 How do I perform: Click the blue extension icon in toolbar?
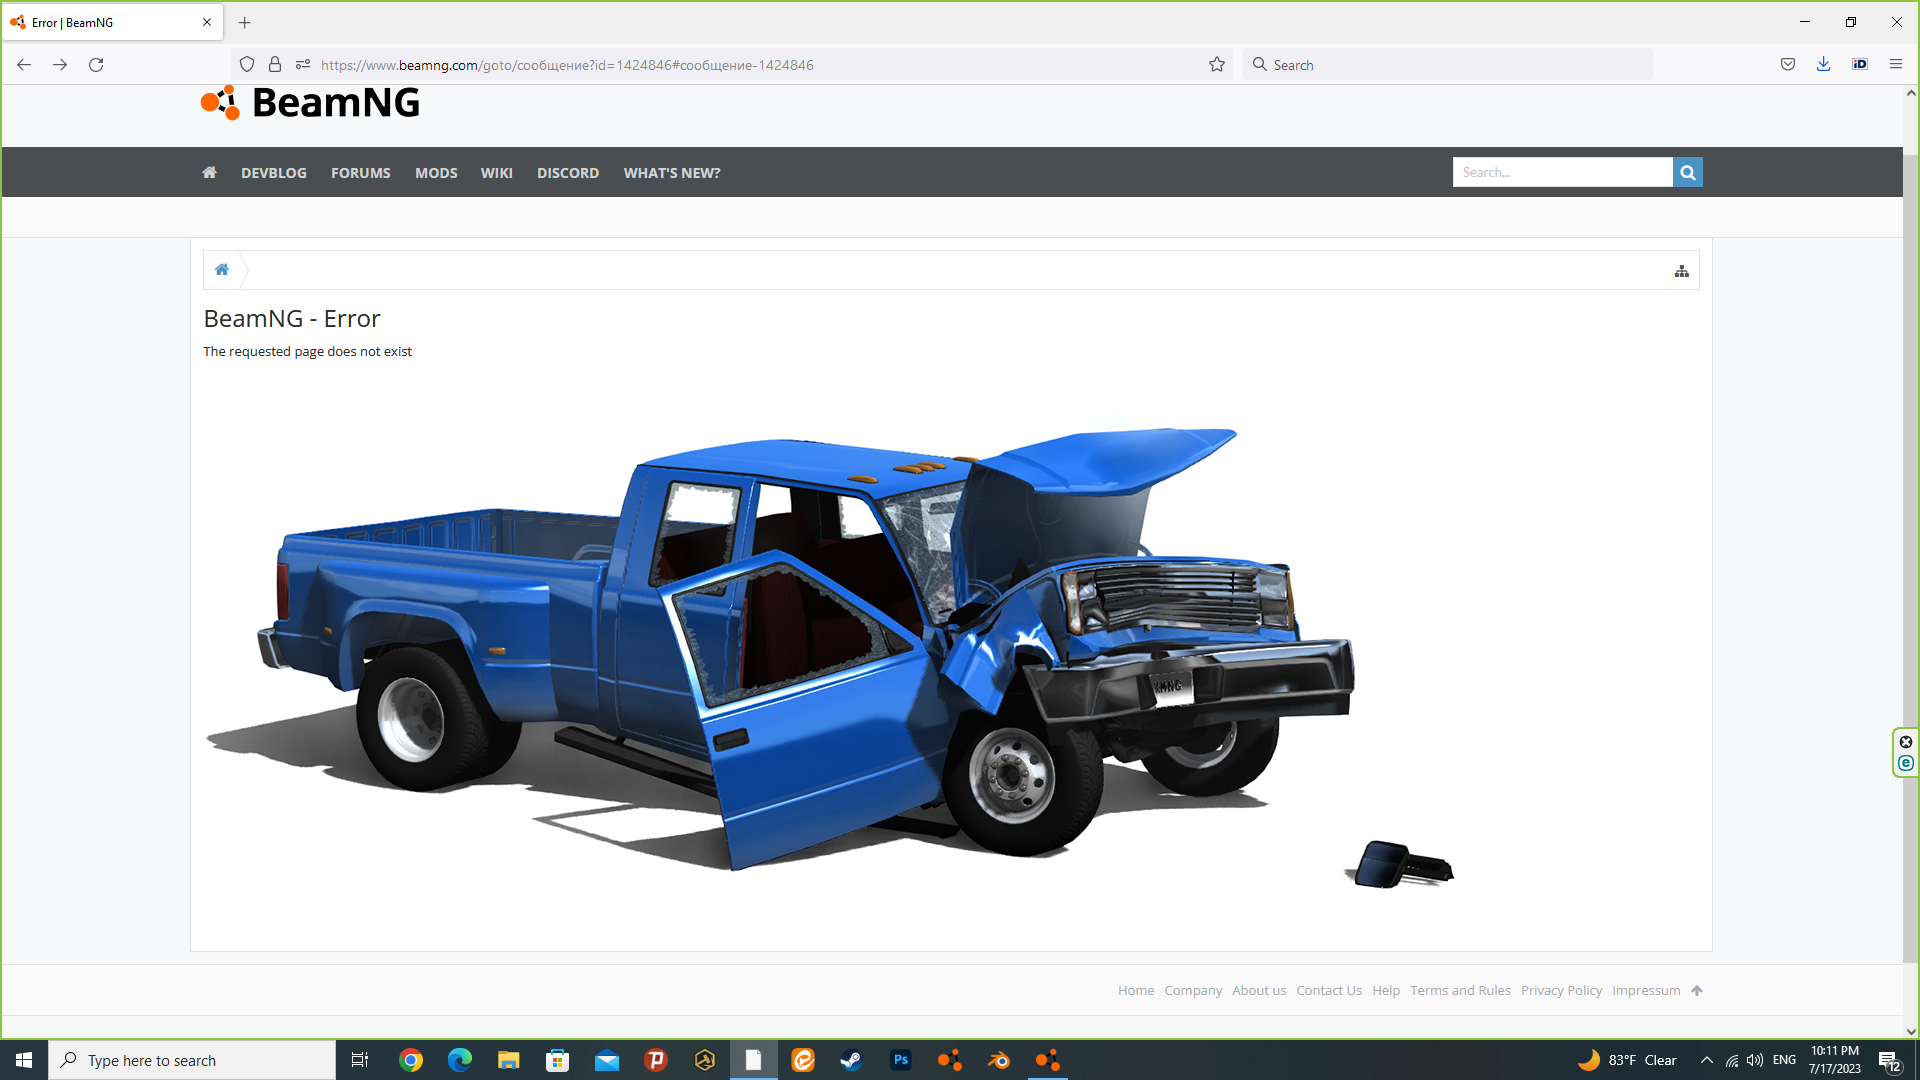pos(1860,65)
